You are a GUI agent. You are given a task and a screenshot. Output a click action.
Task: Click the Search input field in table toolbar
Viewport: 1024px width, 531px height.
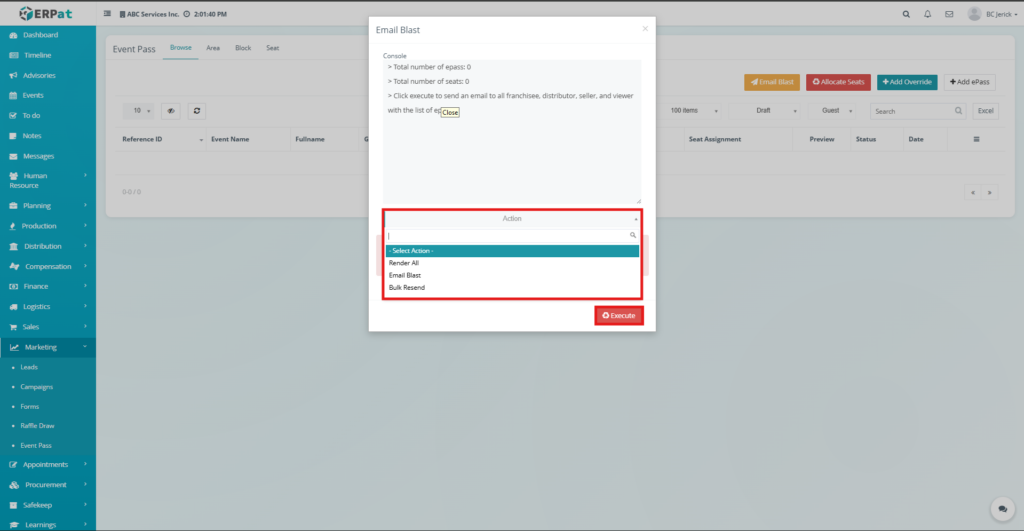pyautogui.click(x=912, y=111)
